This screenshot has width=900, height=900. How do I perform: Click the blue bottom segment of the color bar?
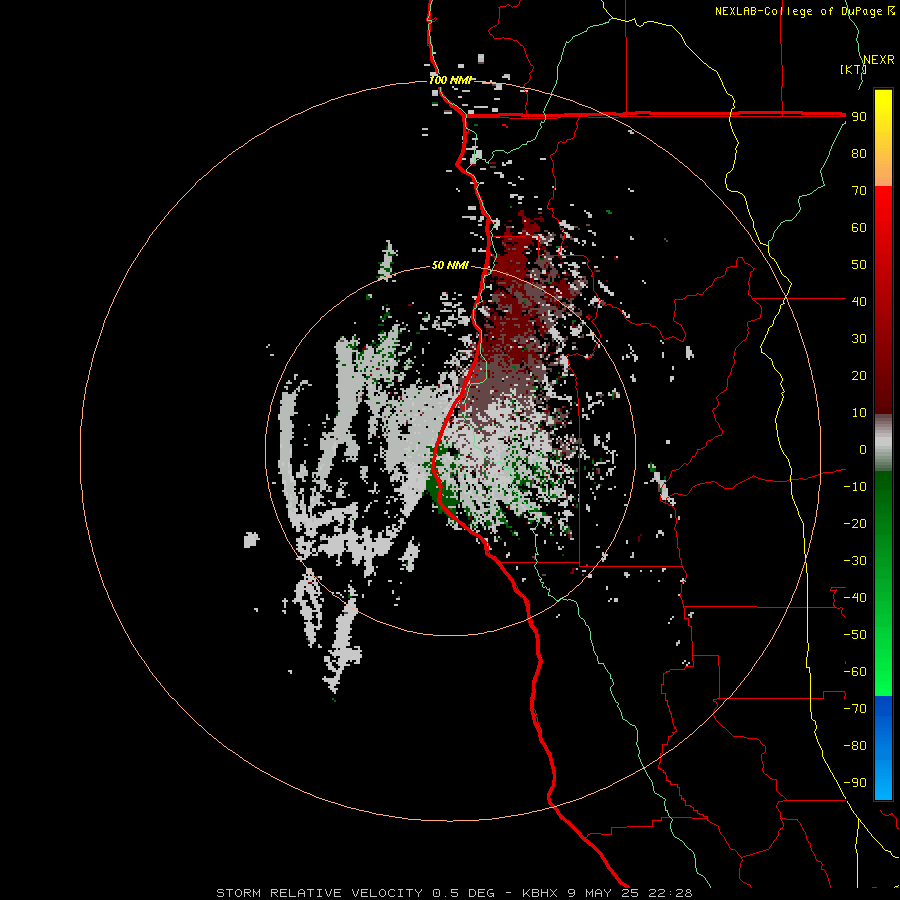point(883,747)
